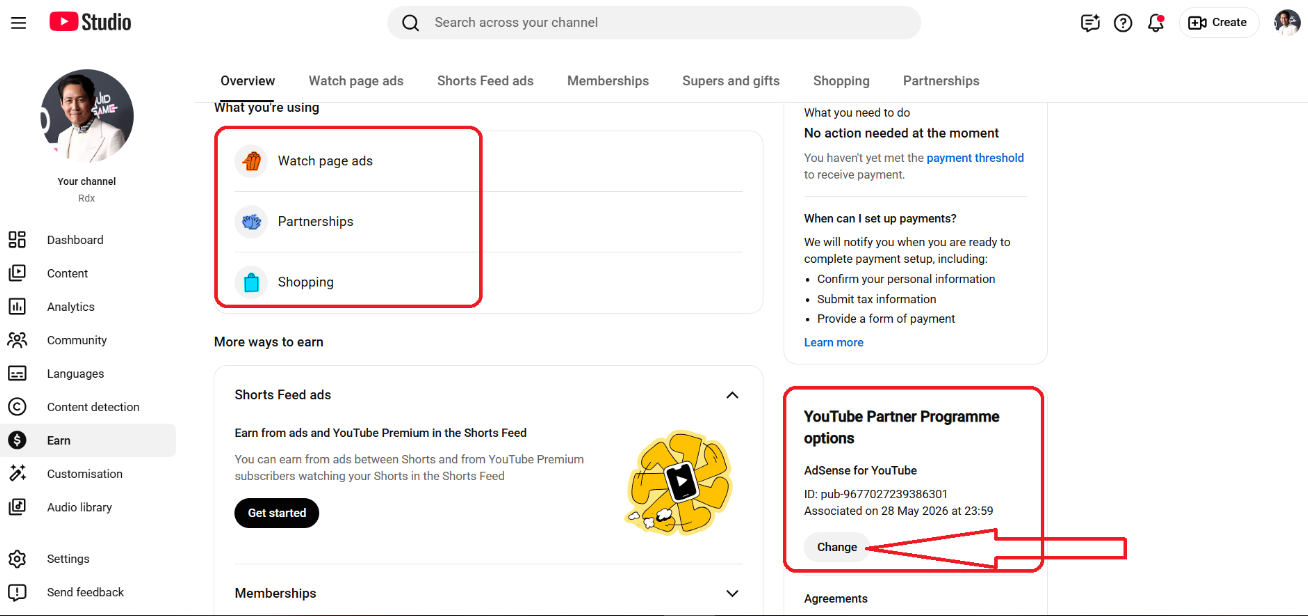Click the search magnifier icon
The image size is (1308, 616).
tap(410, 22)
